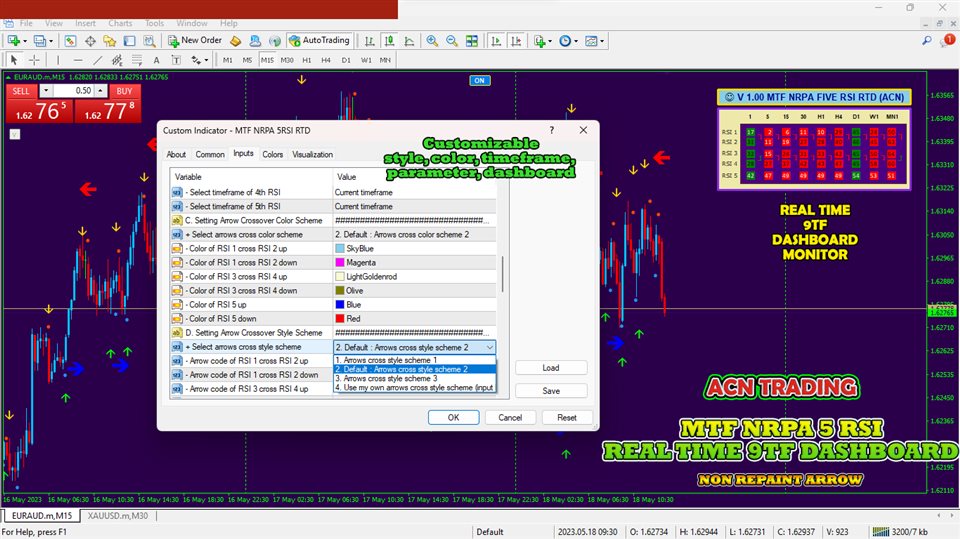Tile chart windows with grid icon
Image resolution: width=960 pixels, height=539 pixels.
[x=471, y=41]
